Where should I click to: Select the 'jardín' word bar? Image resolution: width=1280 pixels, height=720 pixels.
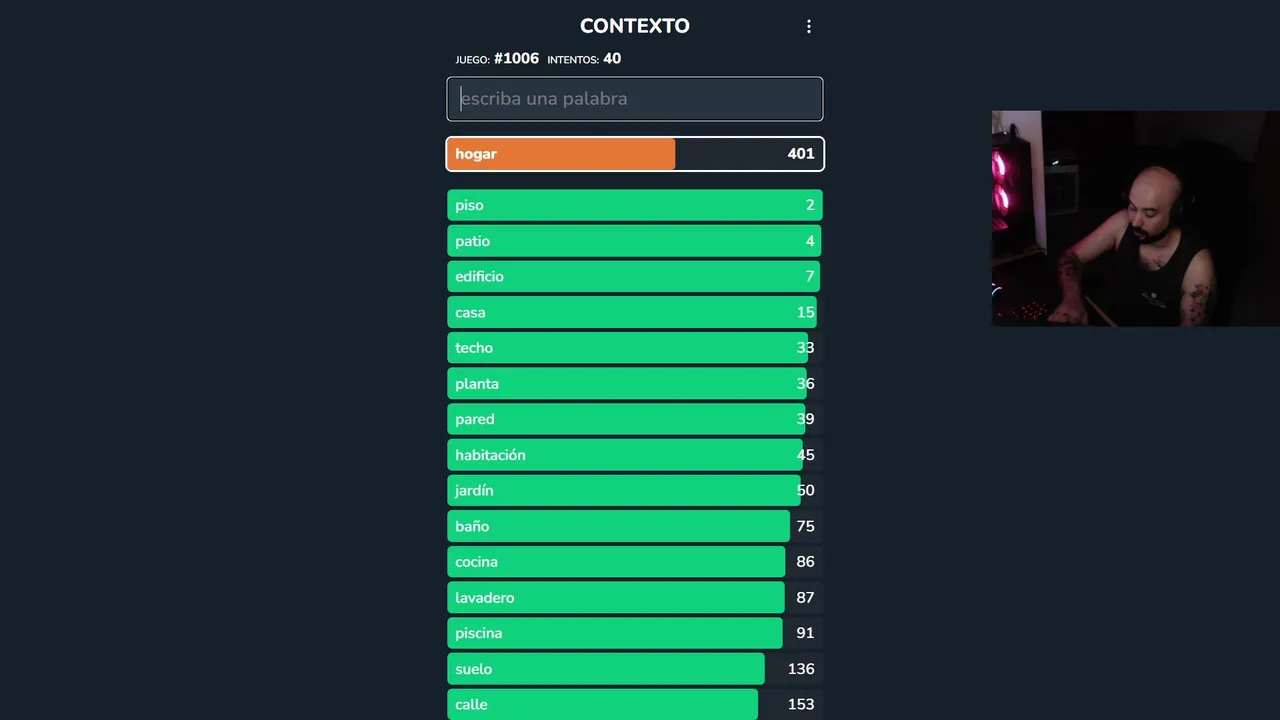point(634,490)
